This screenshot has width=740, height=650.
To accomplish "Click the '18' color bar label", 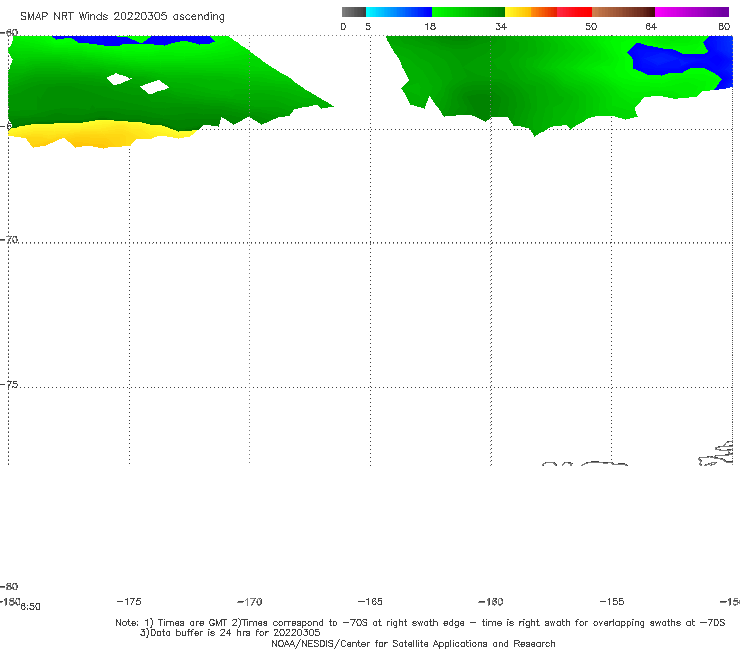I will point(430,27).
